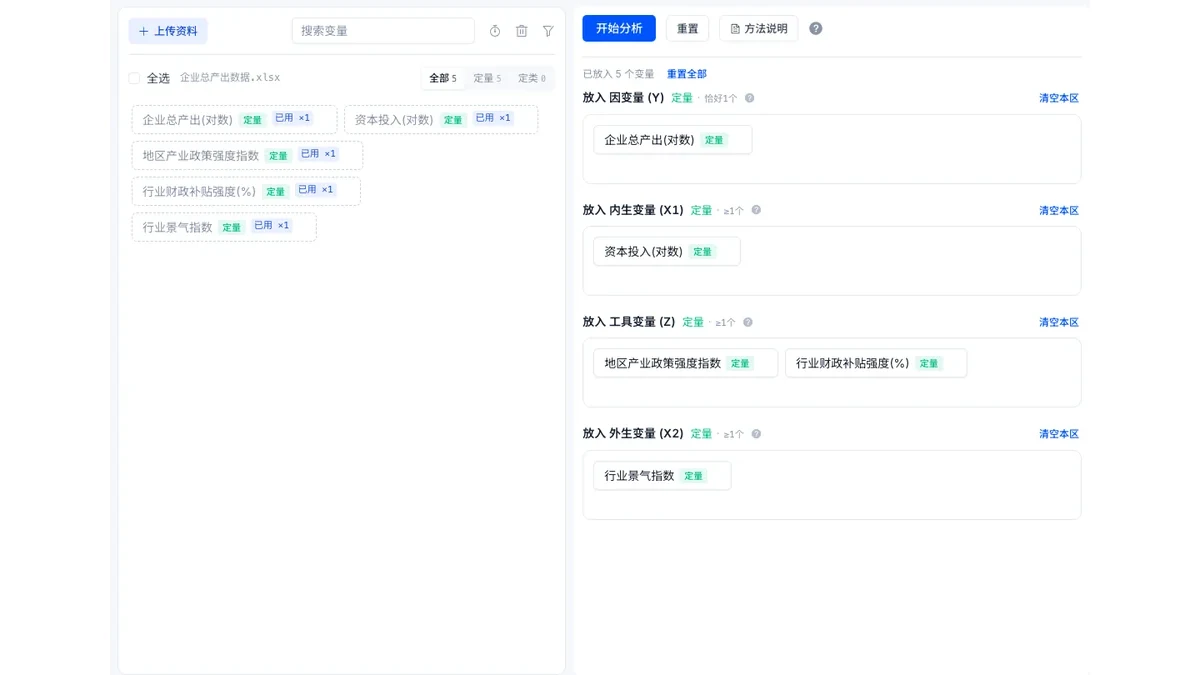Click 已用 ×1 badge on 资本投入(对数)
This screenshot has width=1200, height=675.
coord(493,118)
